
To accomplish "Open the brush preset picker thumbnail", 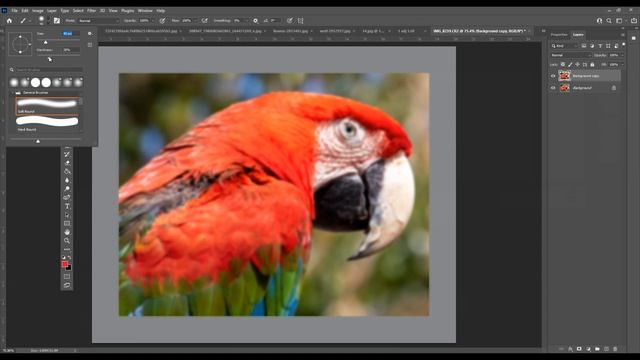I will tap(42, 20).
